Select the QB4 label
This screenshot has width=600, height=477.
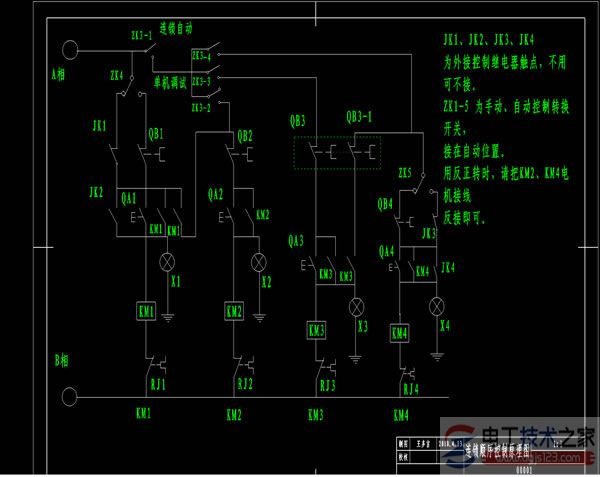385,204
